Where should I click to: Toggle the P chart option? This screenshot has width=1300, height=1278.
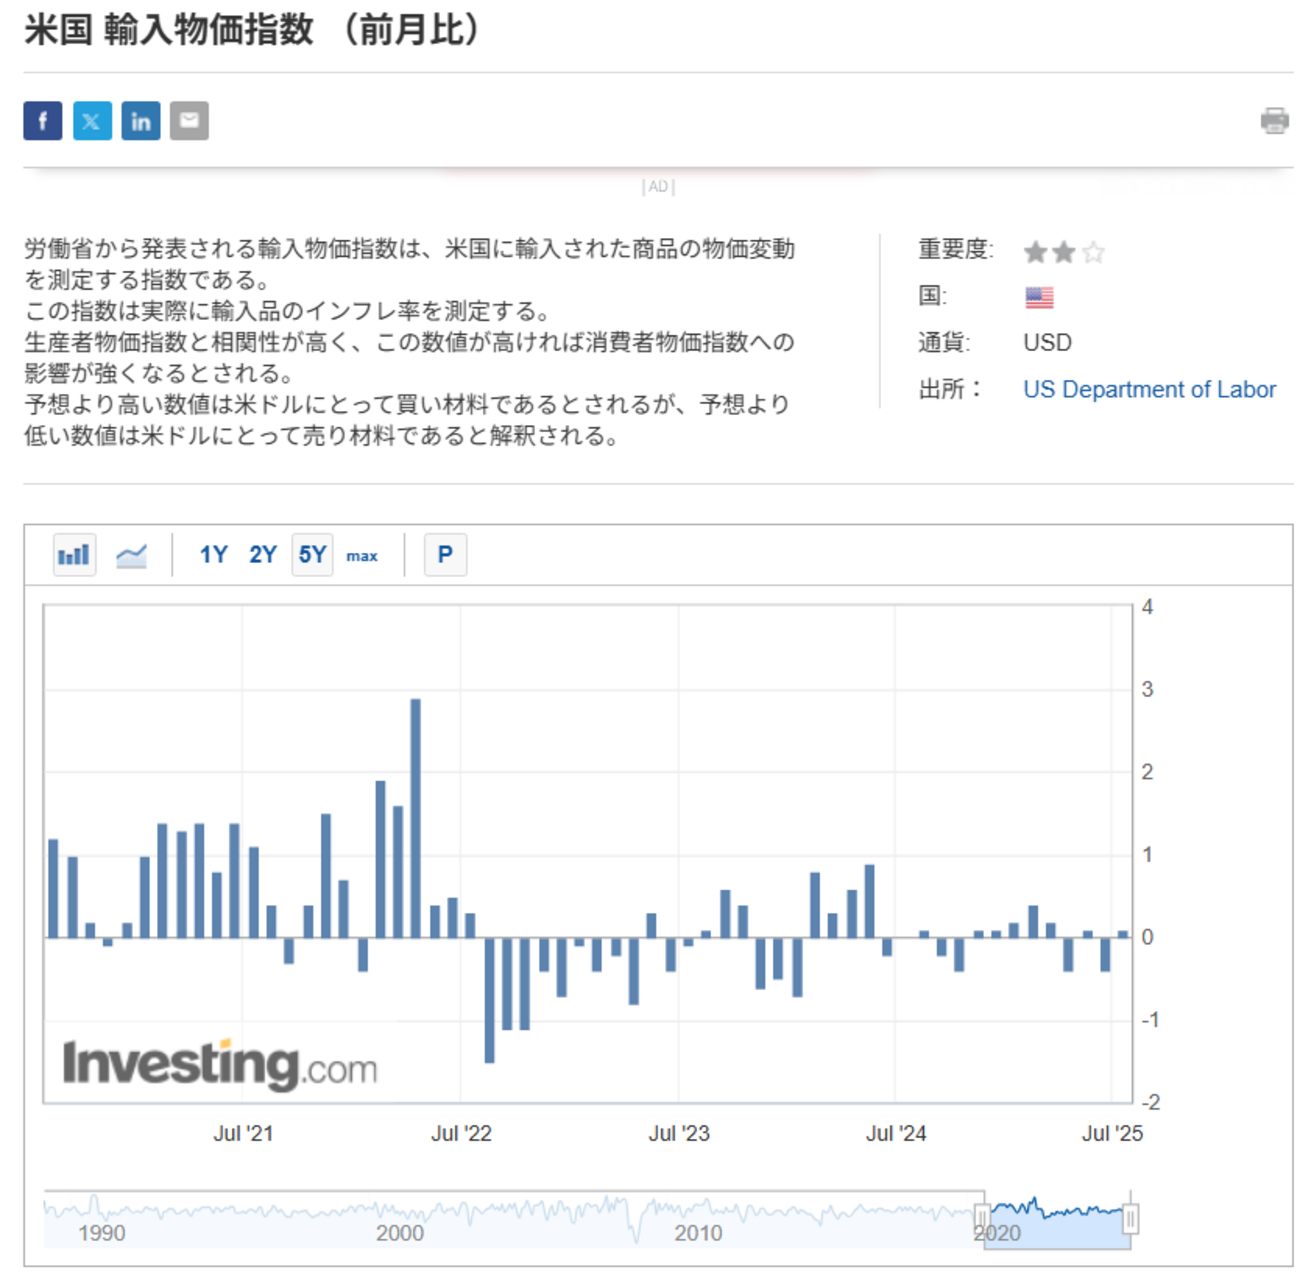(446, 555)
